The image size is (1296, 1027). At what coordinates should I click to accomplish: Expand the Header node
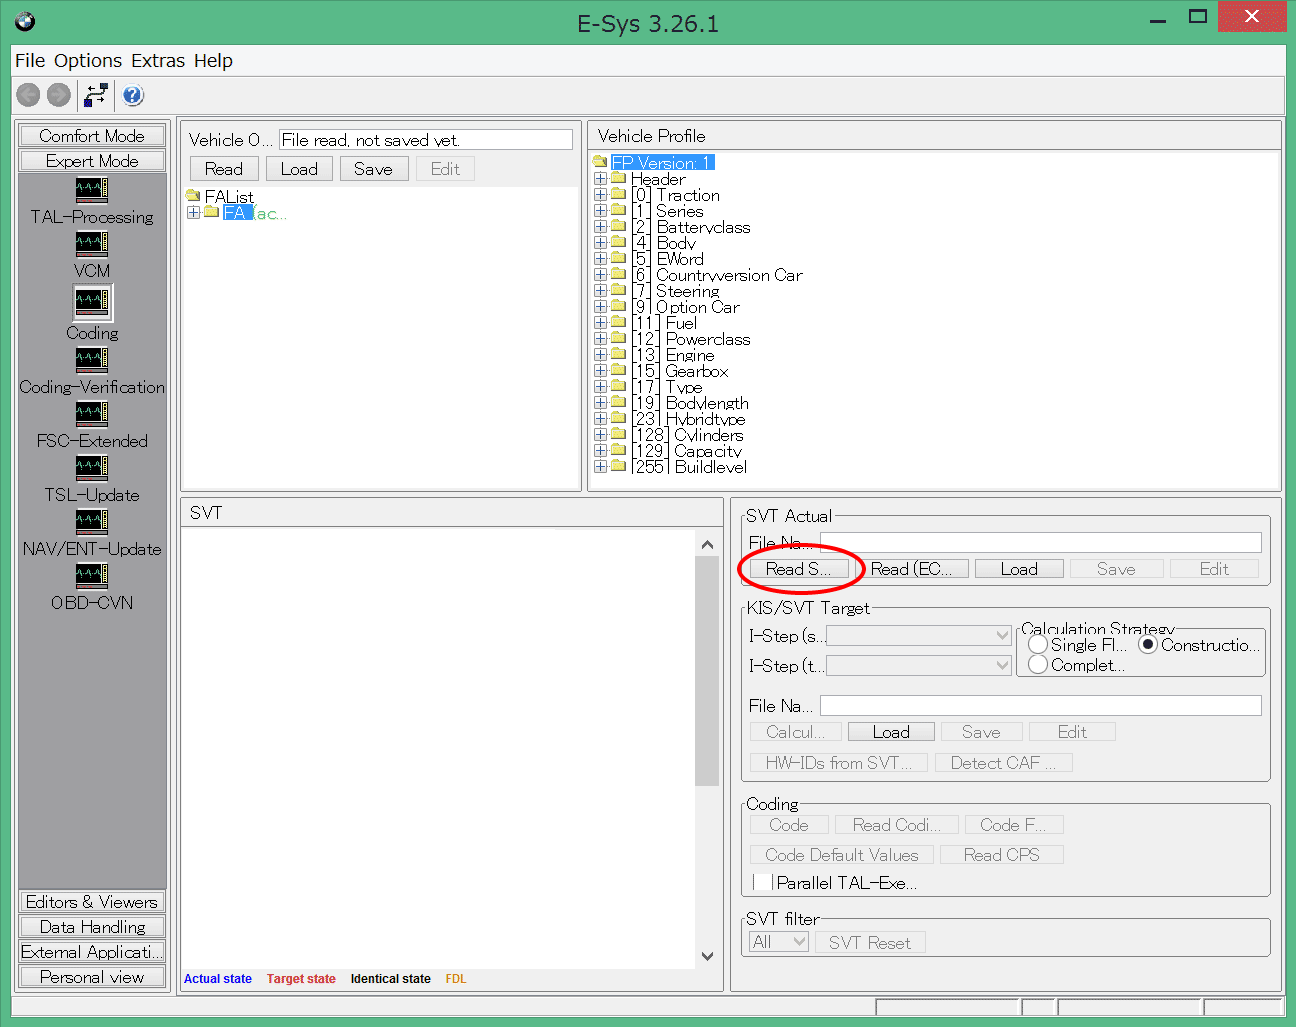click(600, 178)
